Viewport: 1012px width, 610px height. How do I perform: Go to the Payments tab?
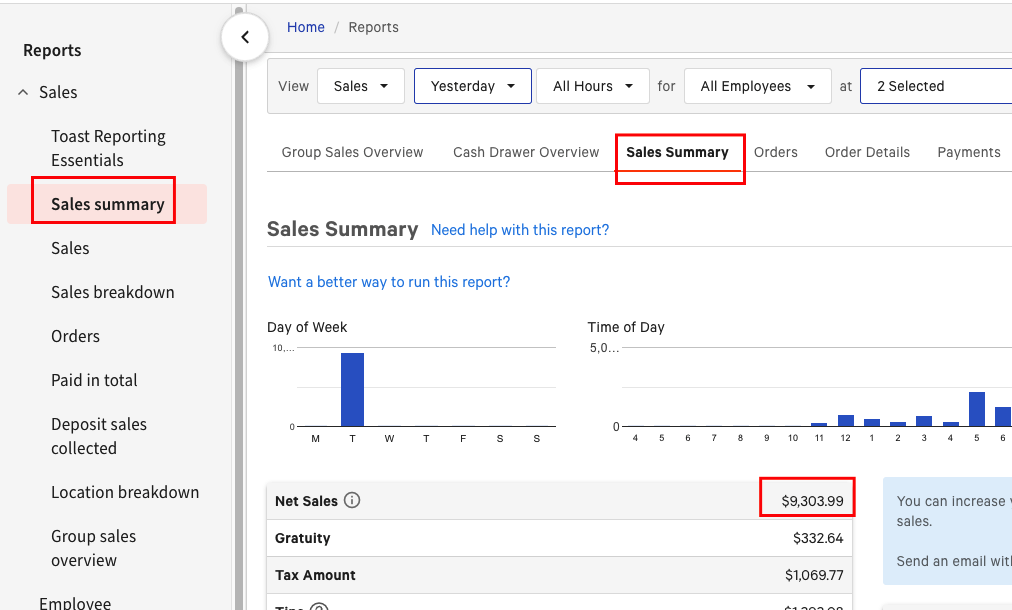(x=968, y=152)
